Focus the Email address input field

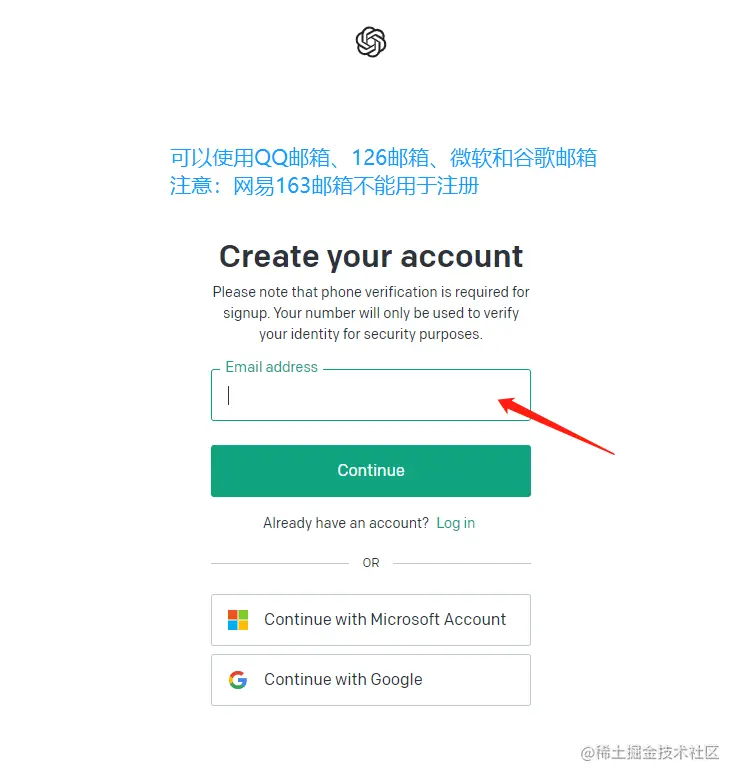tap(370, 395)
